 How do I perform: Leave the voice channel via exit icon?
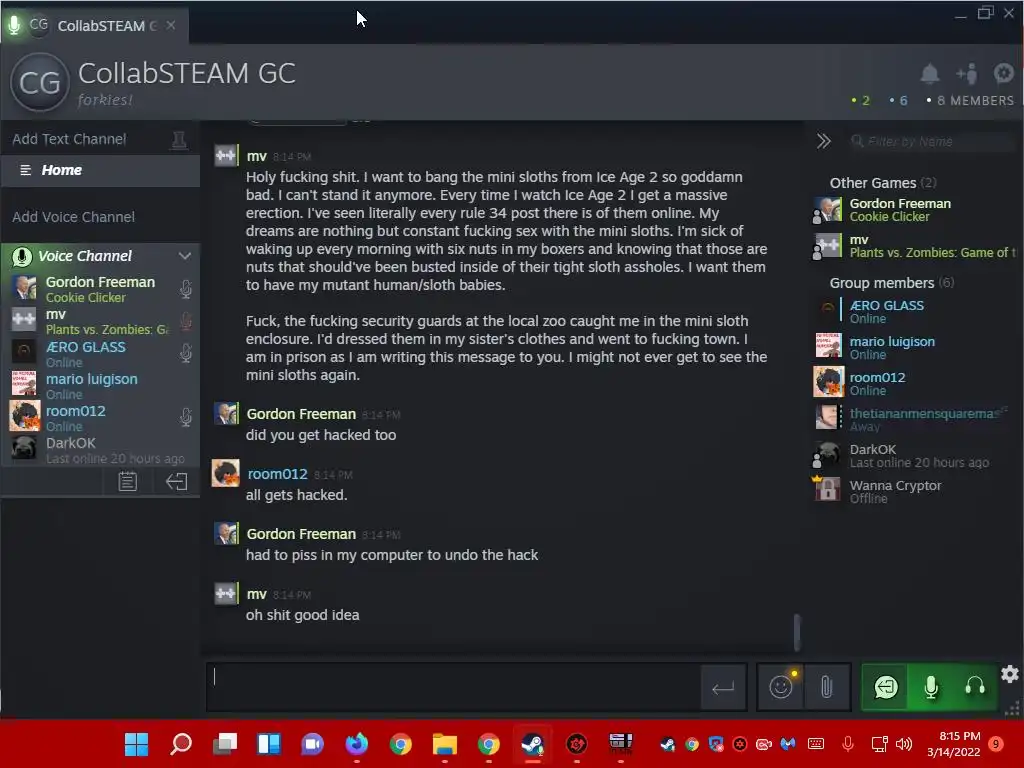(176, 482)
